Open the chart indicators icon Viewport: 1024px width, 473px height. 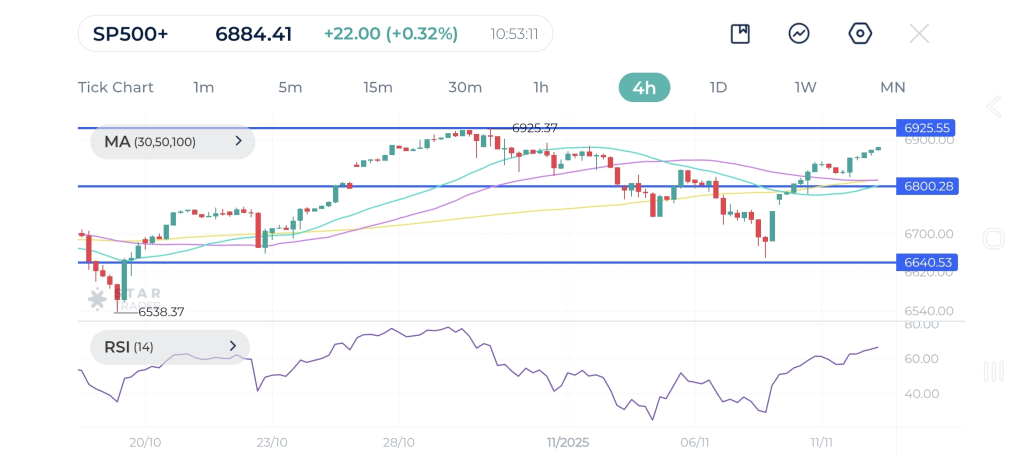799,34
